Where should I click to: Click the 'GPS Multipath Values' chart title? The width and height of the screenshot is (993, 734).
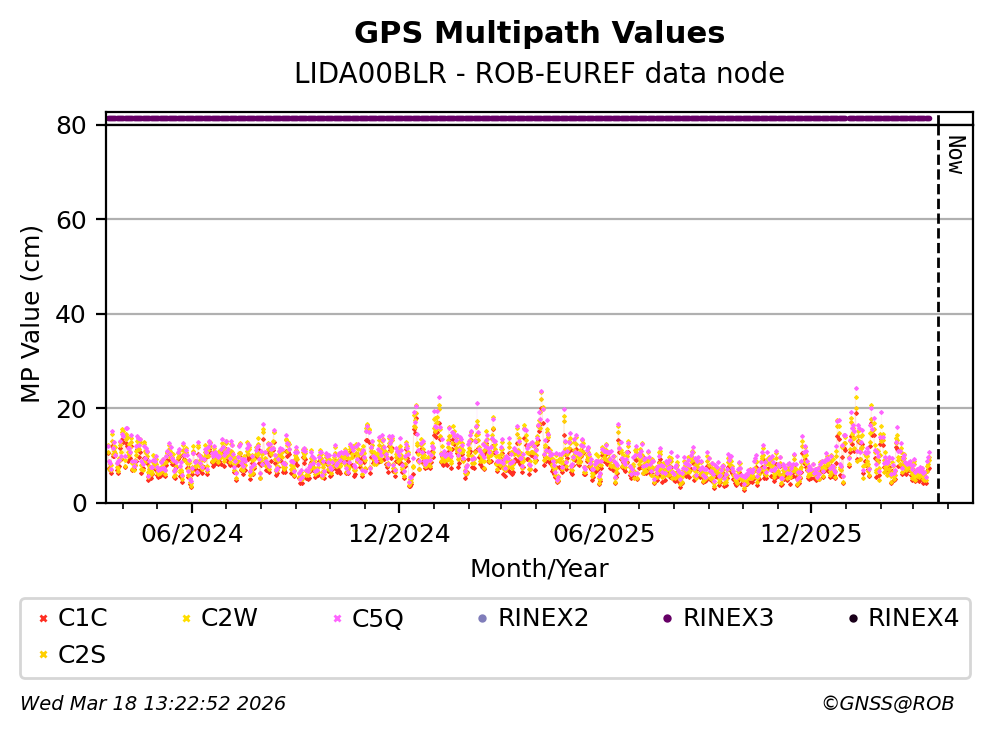(x=539, y=33)
